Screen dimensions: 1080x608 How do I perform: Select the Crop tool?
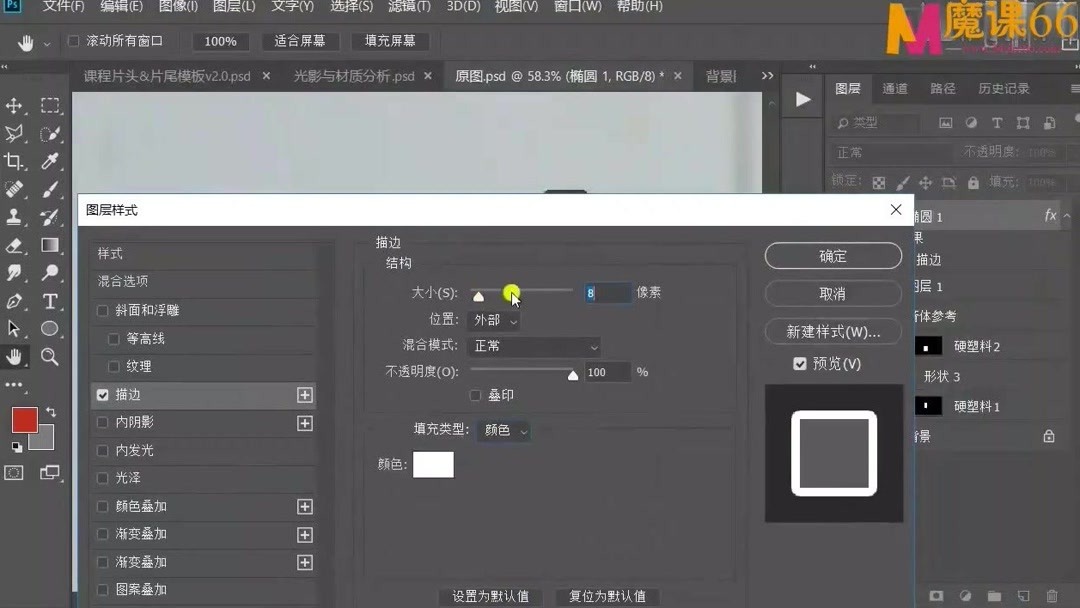coord(14,161)
